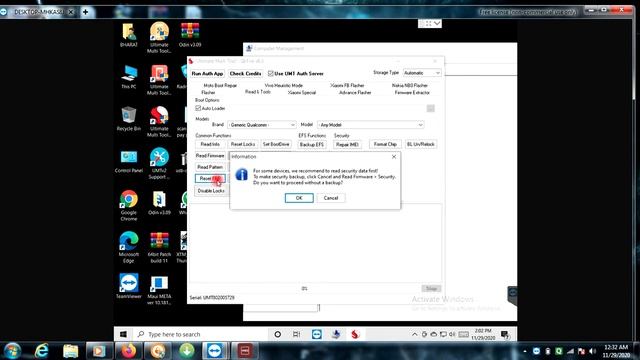Open Firefox from the host taskbar
The width and height of the screenshot is (640, 360).
pos(128,351)
